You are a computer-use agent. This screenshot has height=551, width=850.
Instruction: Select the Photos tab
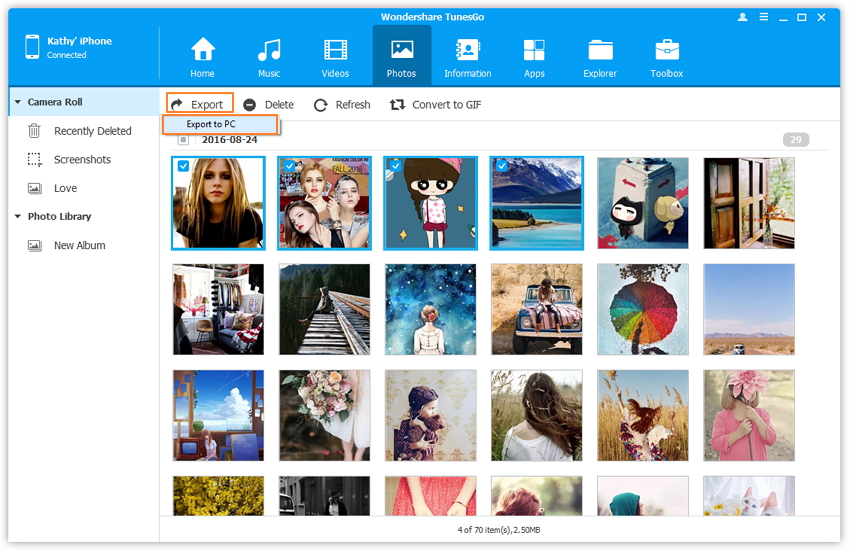(401, 56)
